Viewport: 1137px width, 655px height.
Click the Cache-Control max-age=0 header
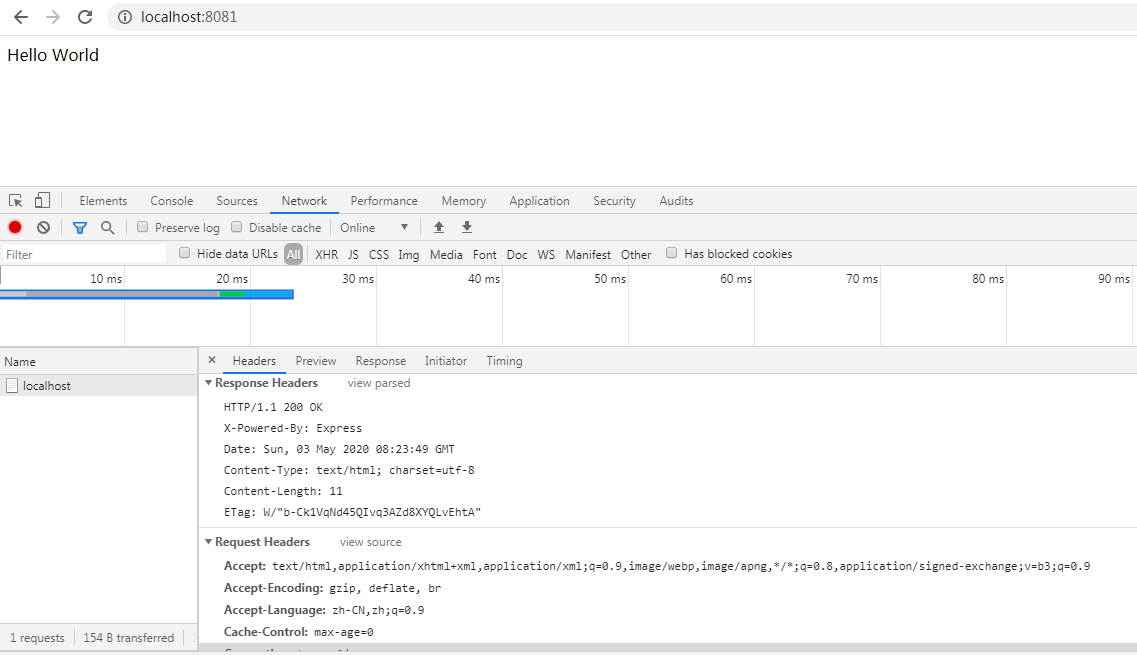(299, 632)
